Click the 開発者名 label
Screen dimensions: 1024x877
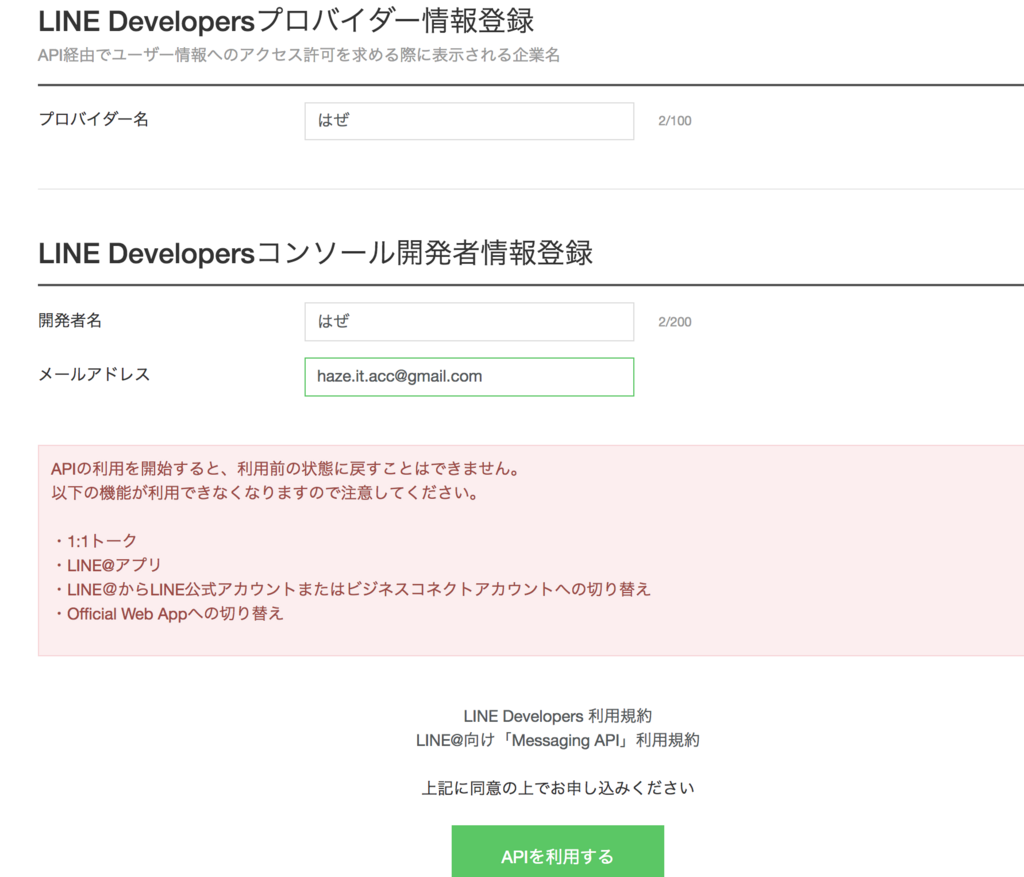tap(70, 320)
